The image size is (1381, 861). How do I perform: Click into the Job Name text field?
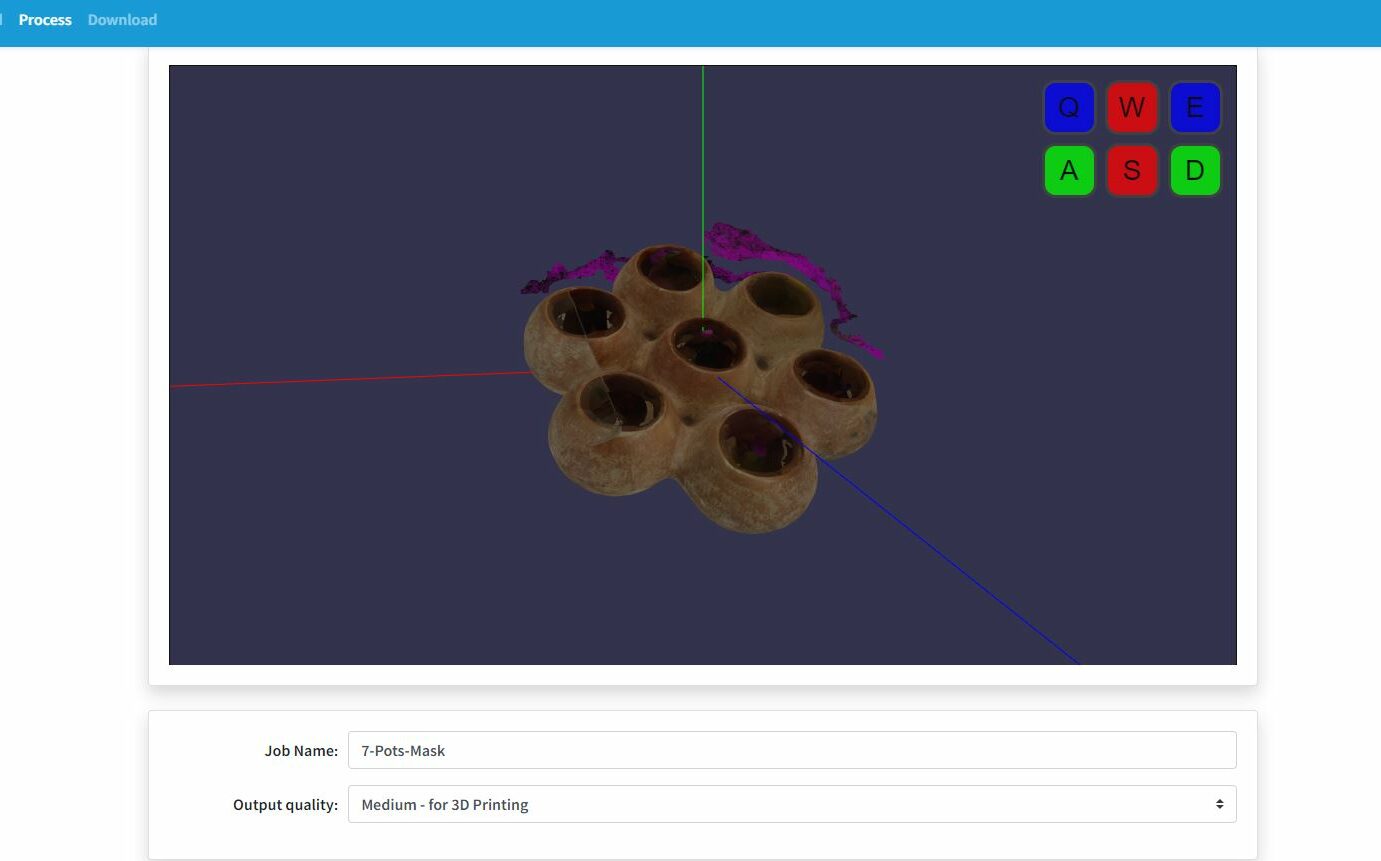click(790, 750)
